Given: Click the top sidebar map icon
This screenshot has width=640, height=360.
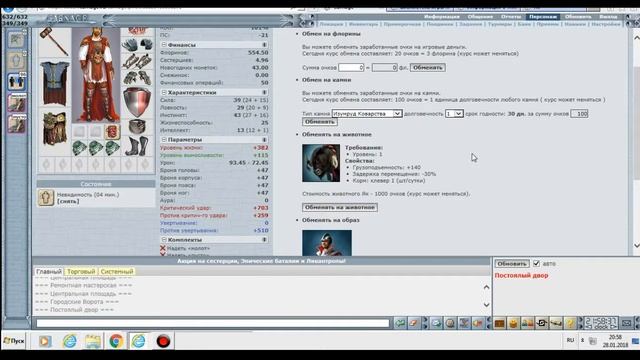Looking at the screenshot, I should 17,40.
